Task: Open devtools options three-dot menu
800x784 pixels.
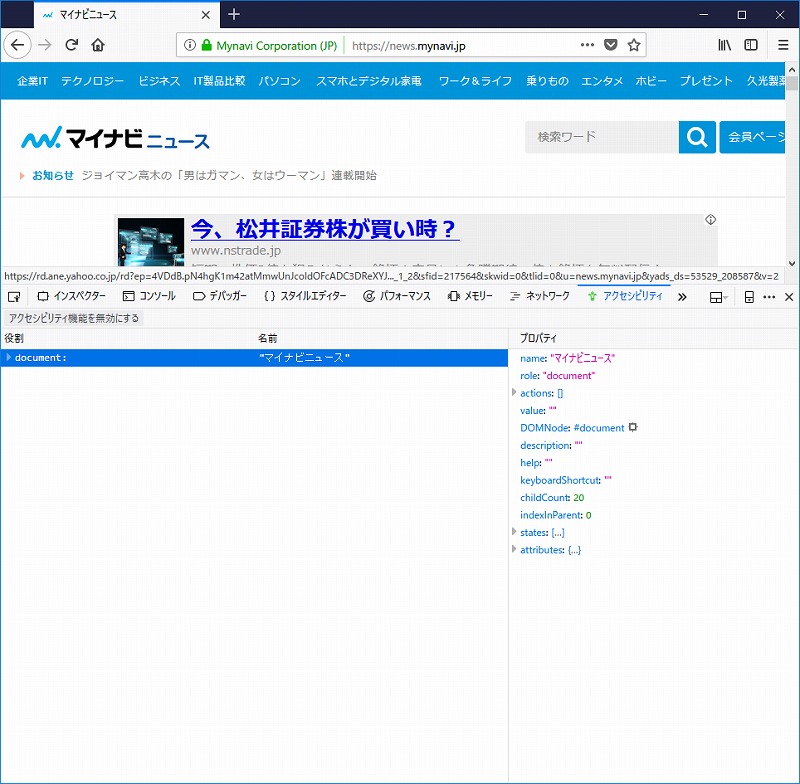Action: click(x=769, y=297)
